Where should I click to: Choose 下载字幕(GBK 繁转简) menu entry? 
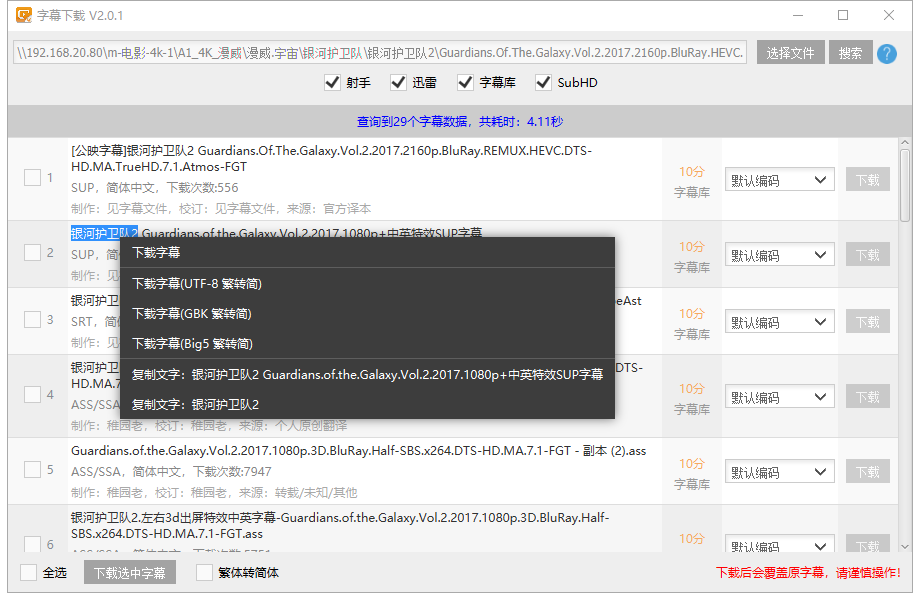[x=367, y=314]
